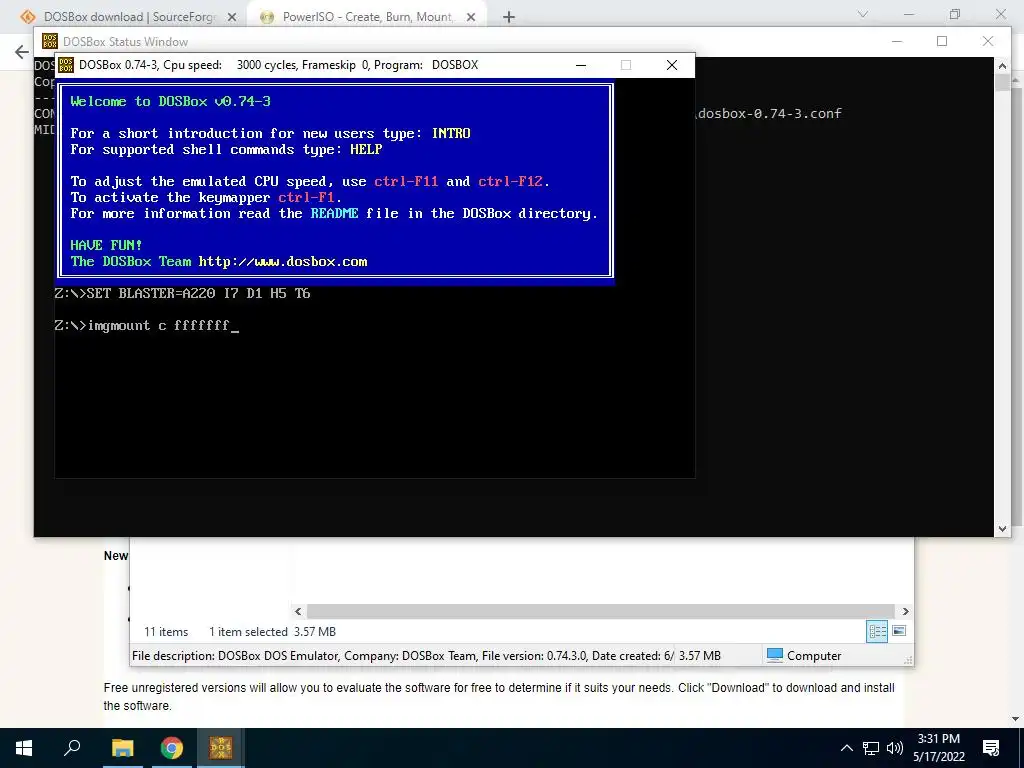Close the DOSBox download SourceForge tab

point(232,18)
